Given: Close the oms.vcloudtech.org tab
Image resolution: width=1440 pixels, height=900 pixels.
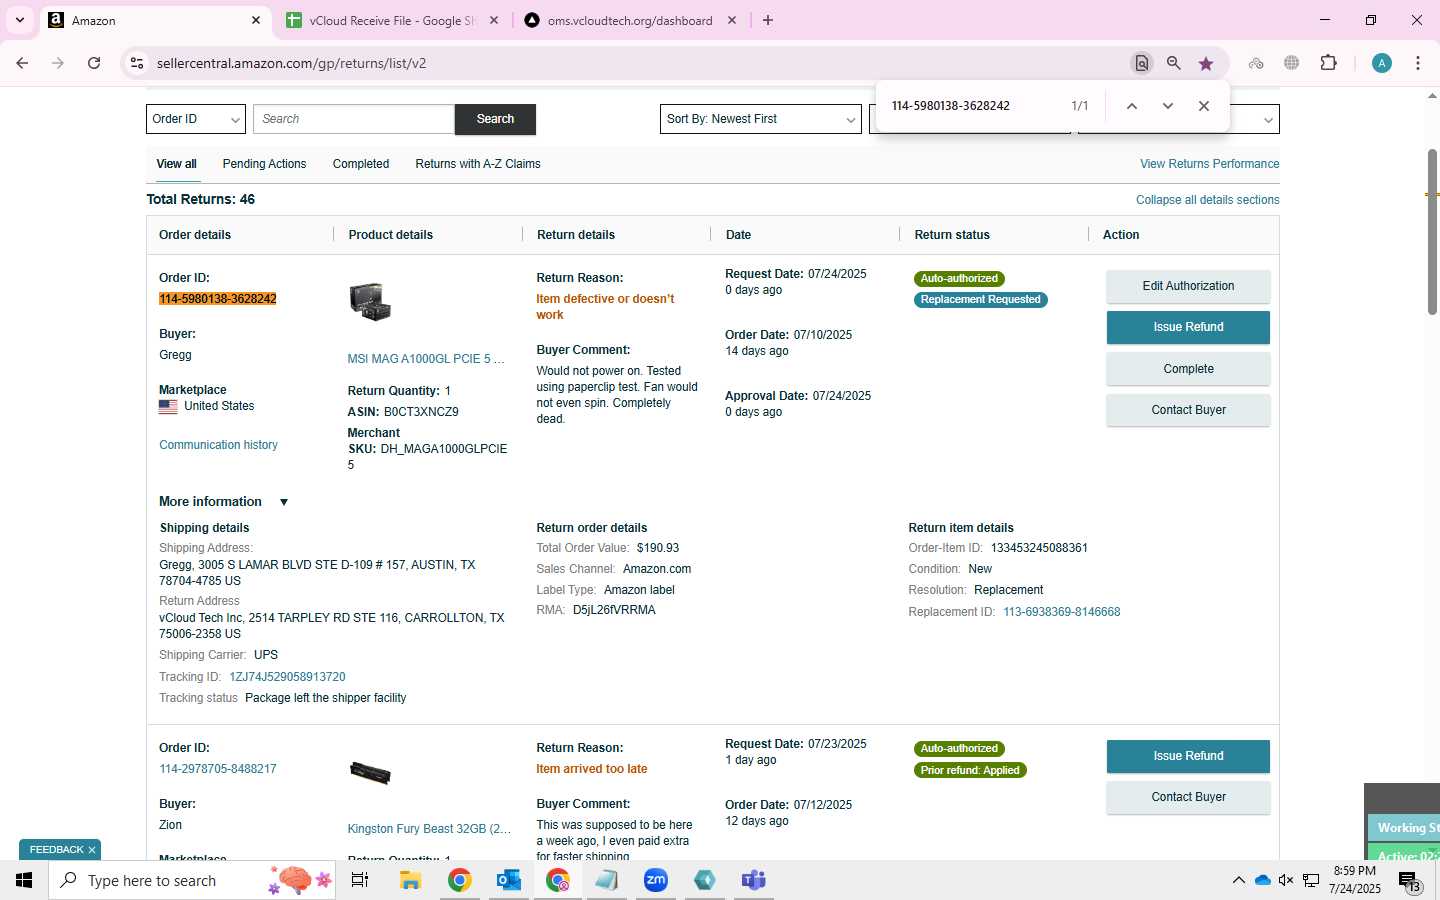Looking at the screenshot, I should coord(732,20).
